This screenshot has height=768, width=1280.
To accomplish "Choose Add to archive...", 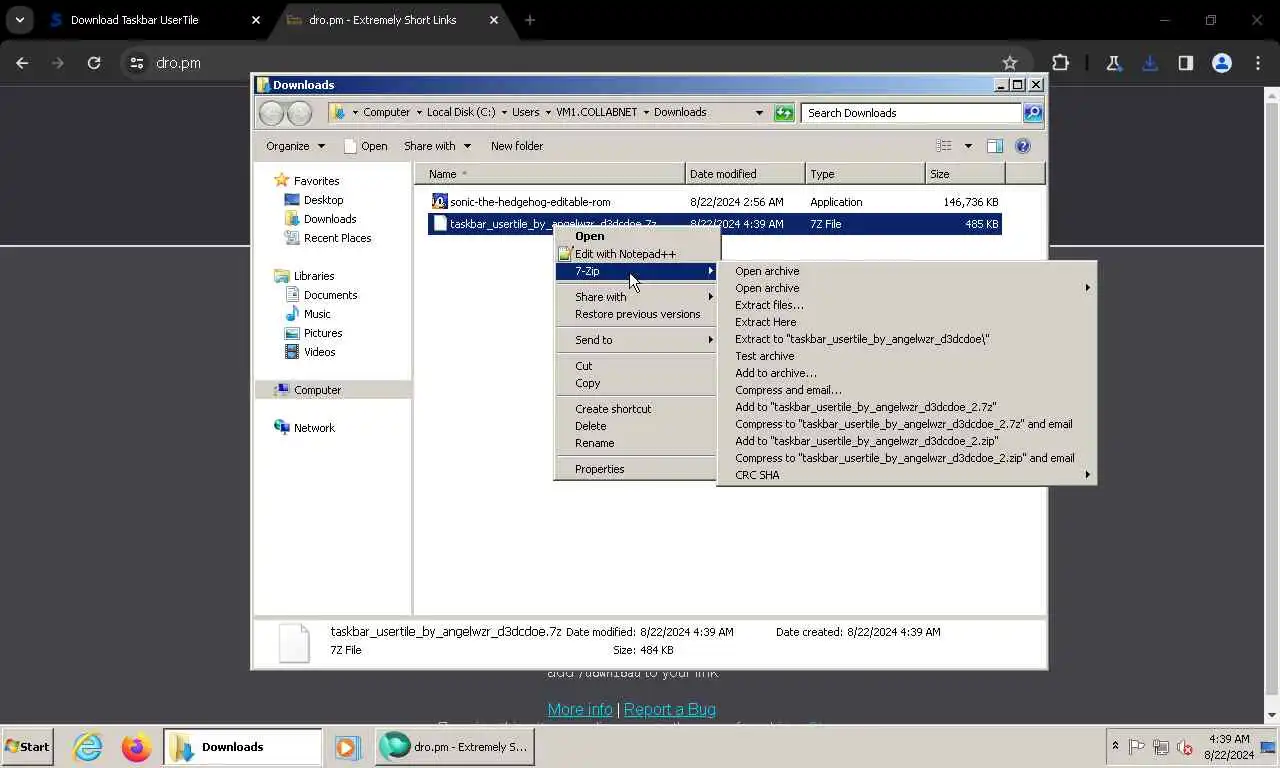I will click(x=776, y=373).
